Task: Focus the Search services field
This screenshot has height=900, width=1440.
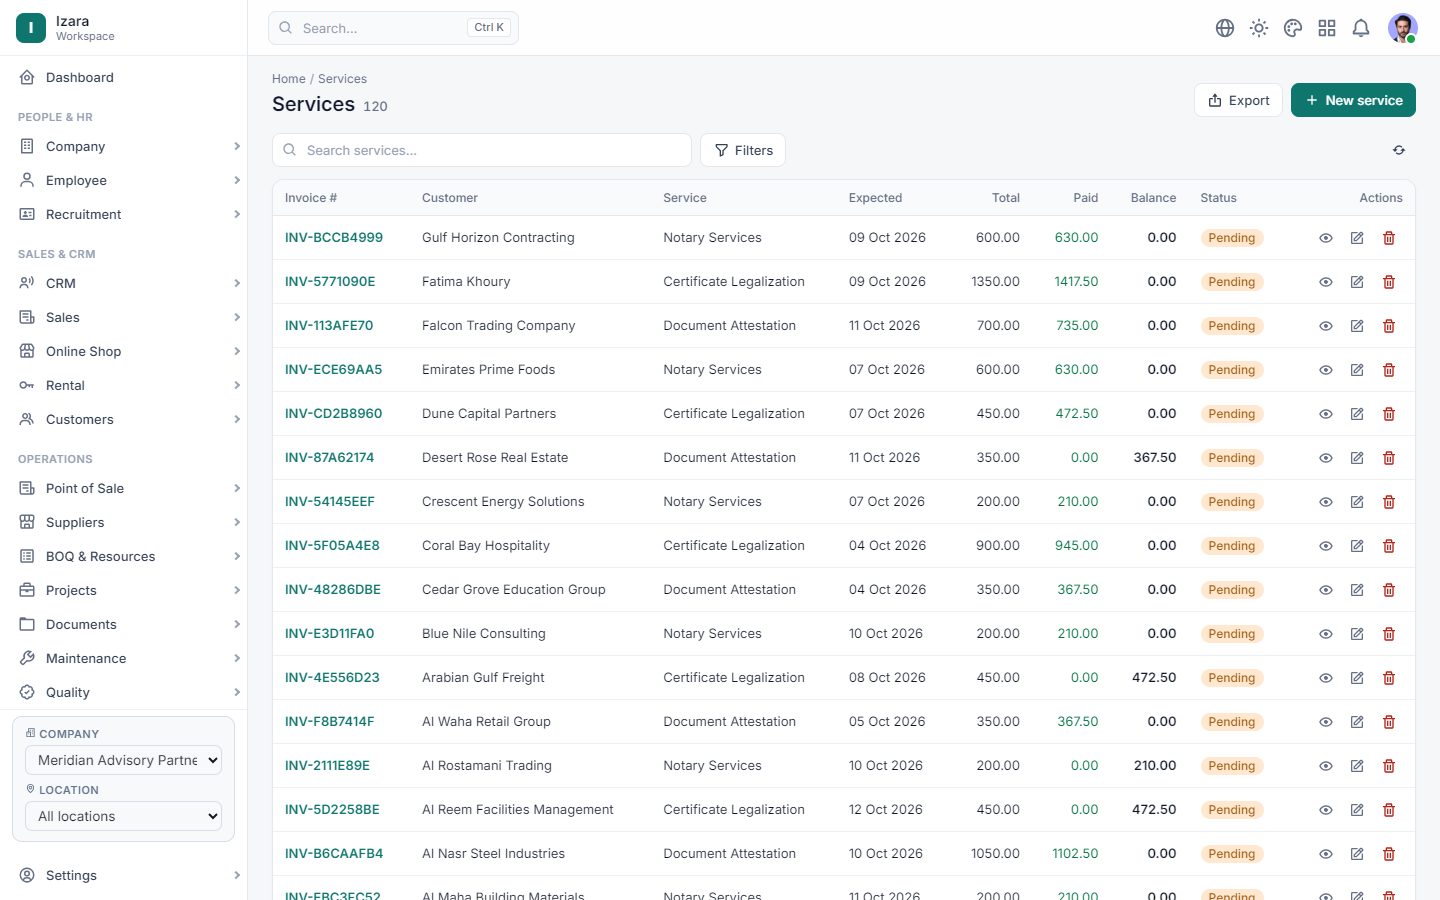Action: click(482, 150)
